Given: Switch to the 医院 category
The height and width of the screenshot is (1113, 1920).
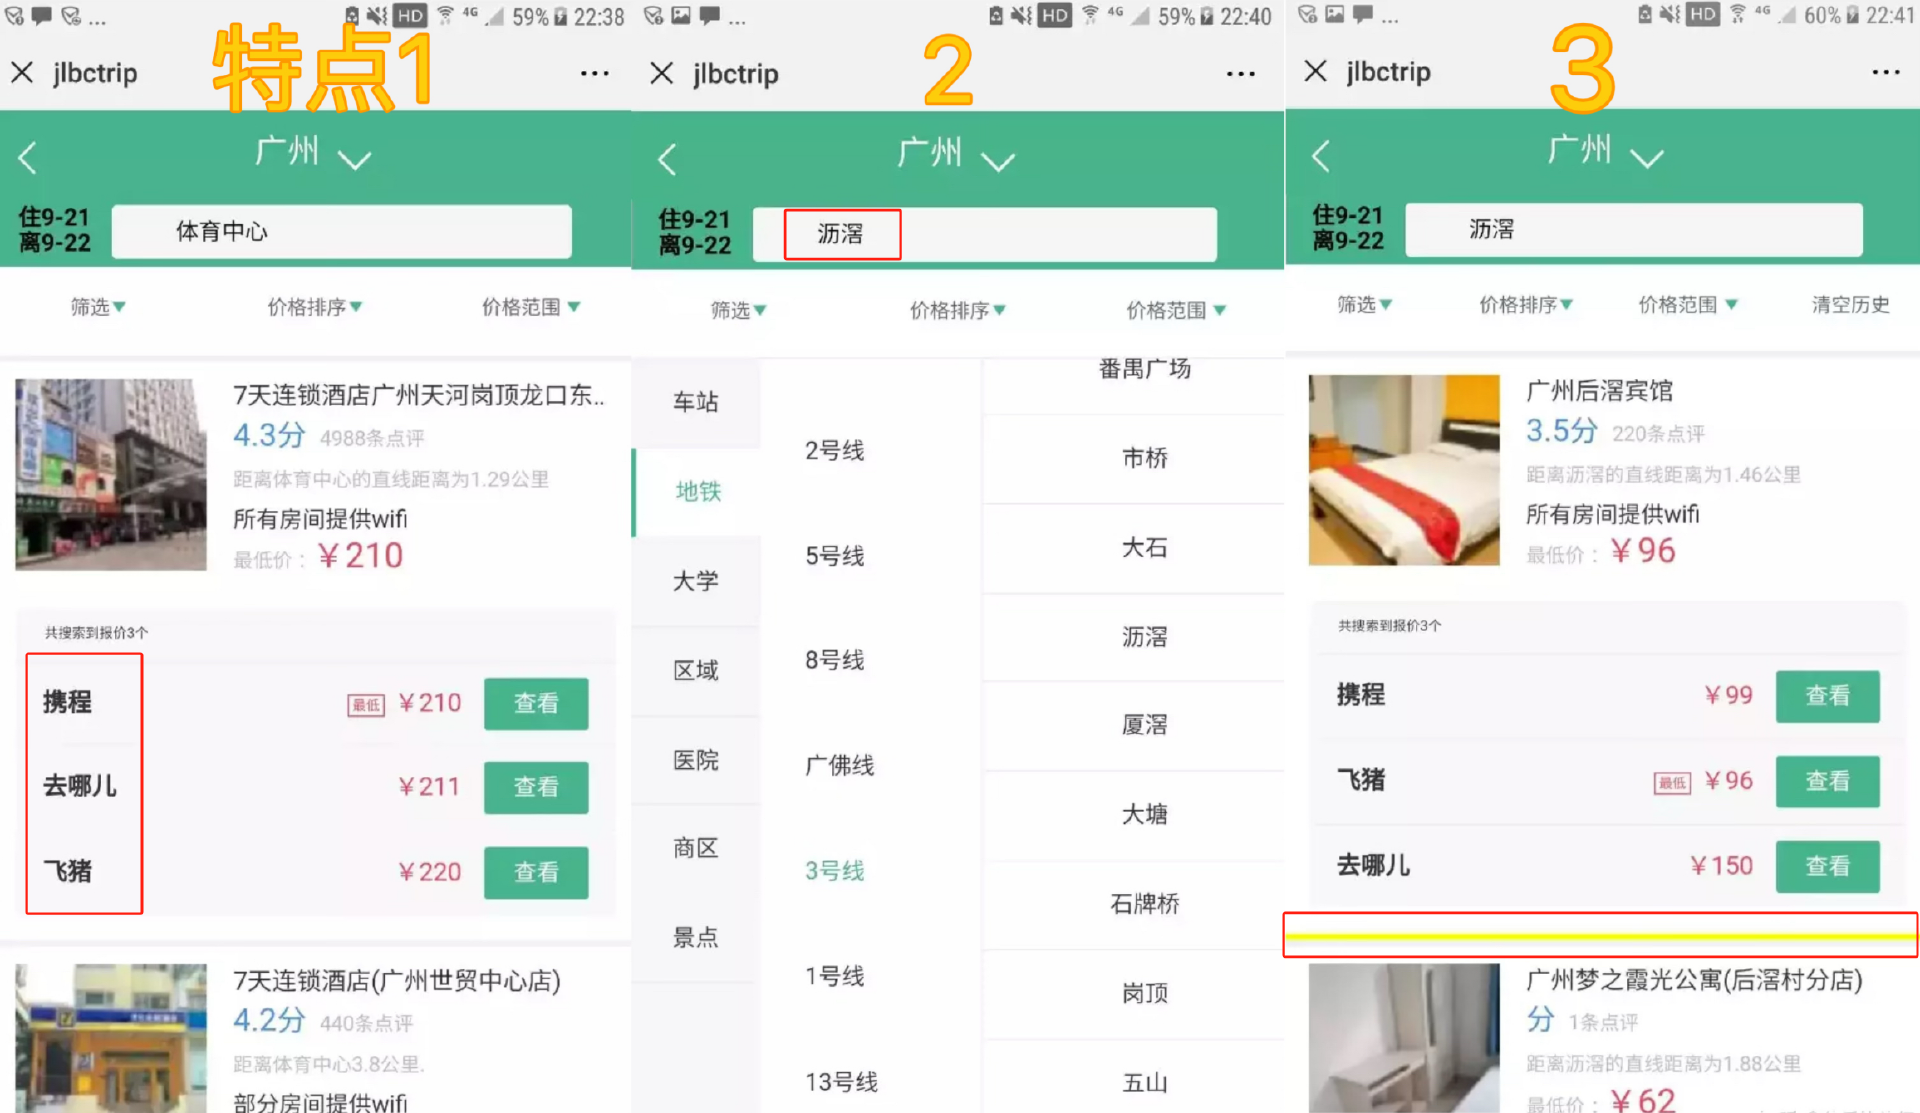Looking at the screenshot, I should (695, 760).
